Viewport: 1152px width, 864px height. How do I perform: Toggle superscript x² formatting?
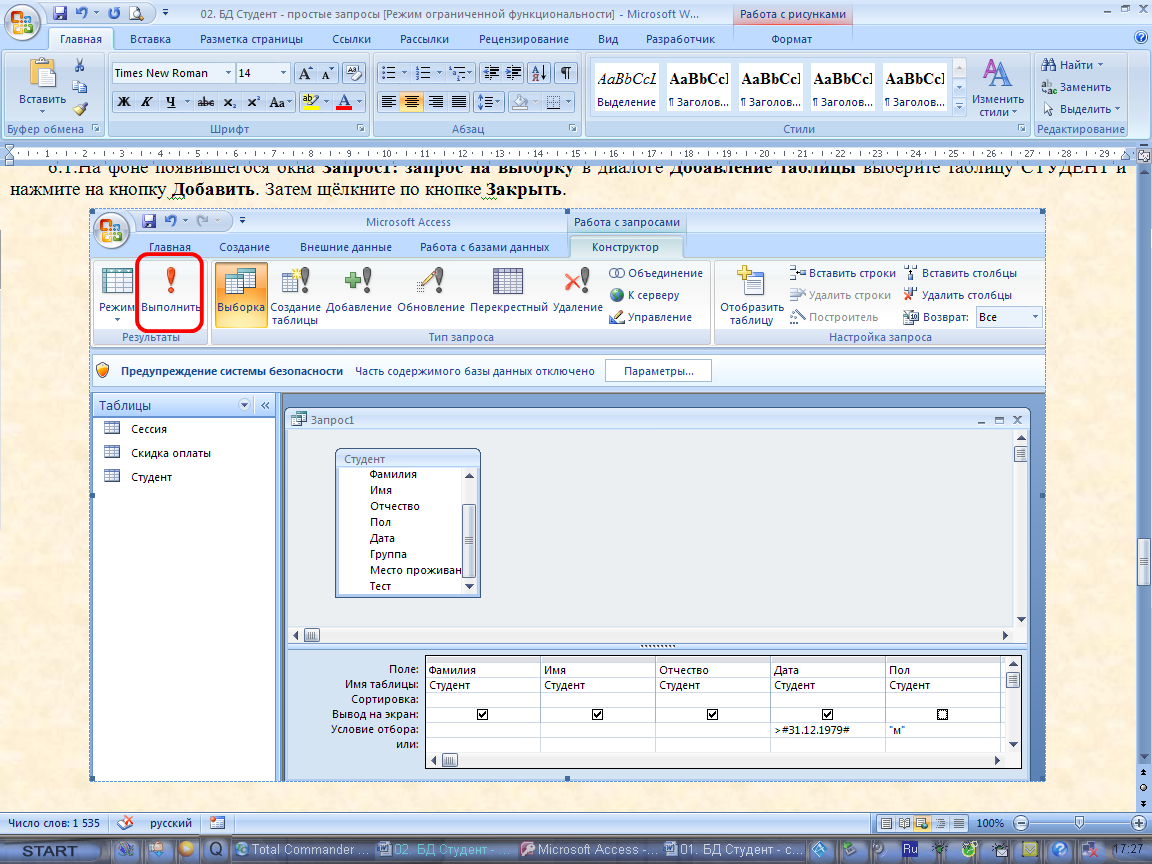click(253, 102)
